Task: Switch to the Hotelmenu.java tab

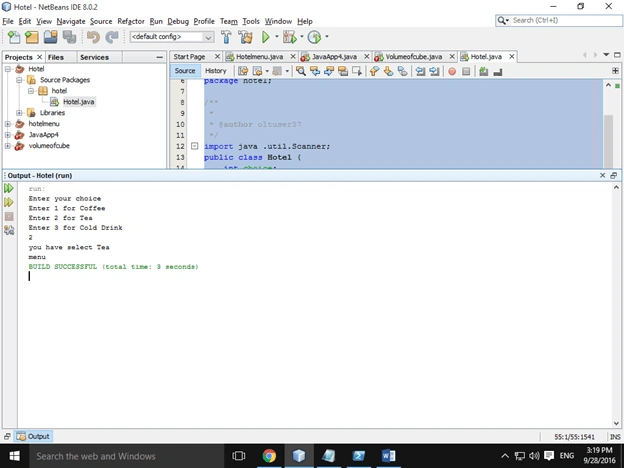Action: [x=259, y=57]
